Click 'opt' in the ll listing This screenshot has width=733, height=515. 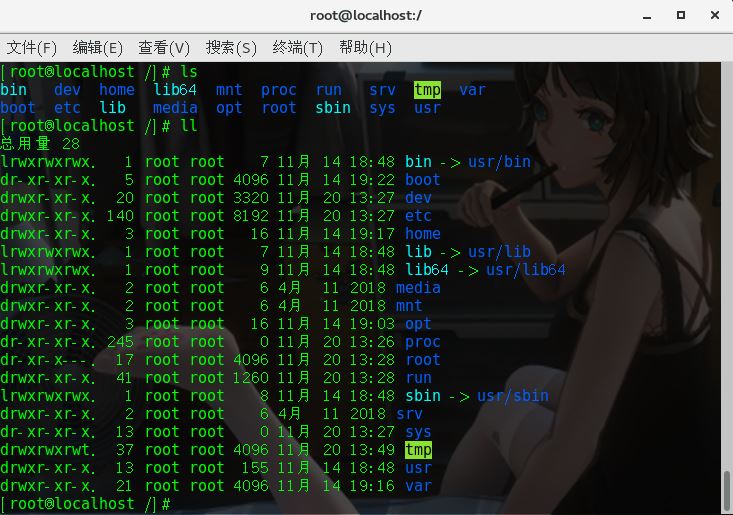click(x=418, y=324)
